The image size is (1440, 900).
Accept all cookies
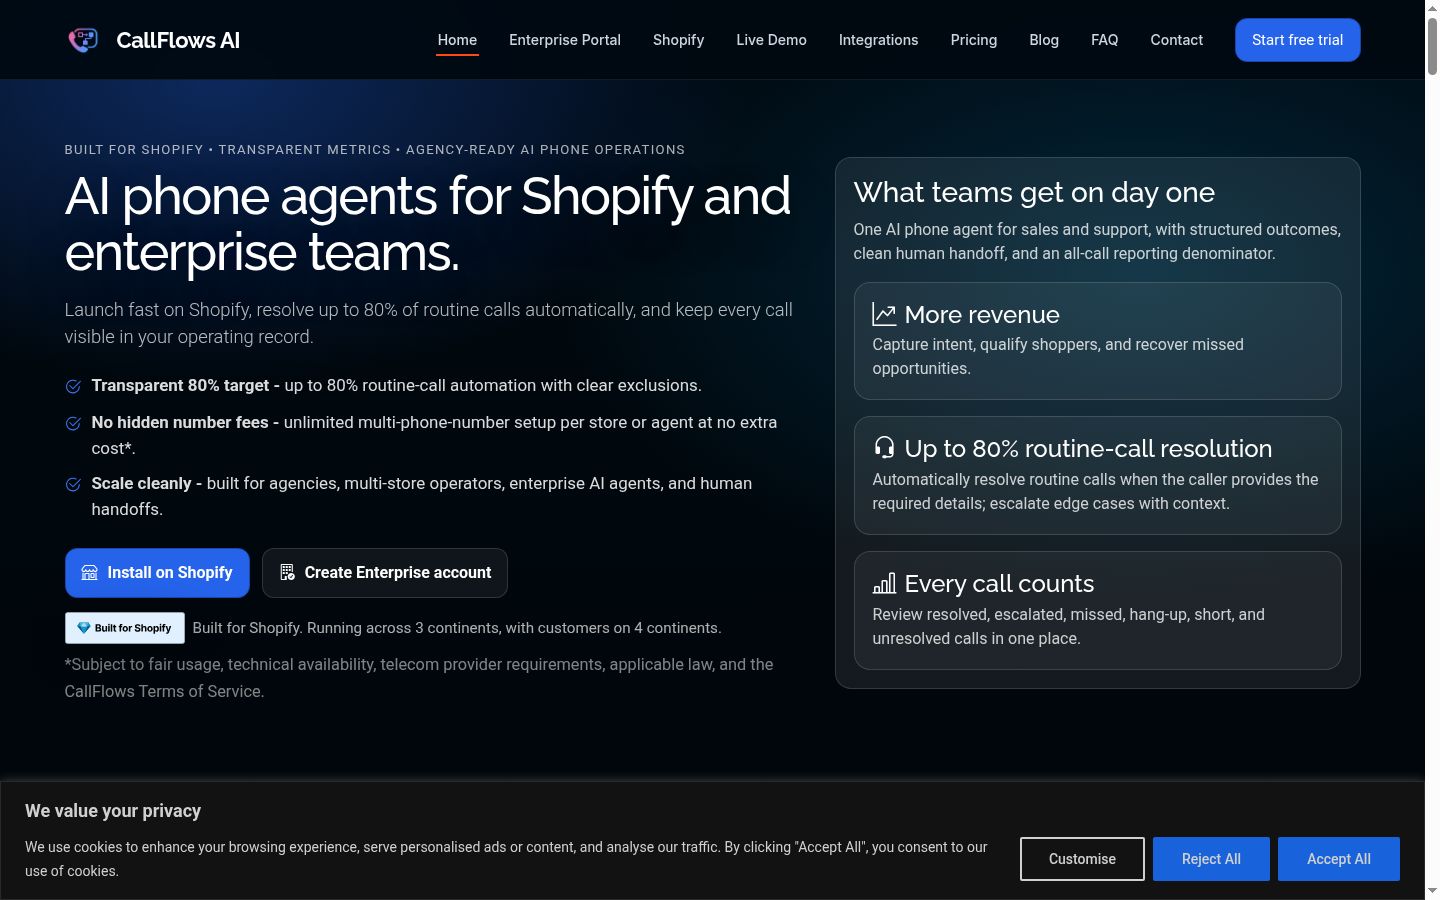[x=1339, y=859]
